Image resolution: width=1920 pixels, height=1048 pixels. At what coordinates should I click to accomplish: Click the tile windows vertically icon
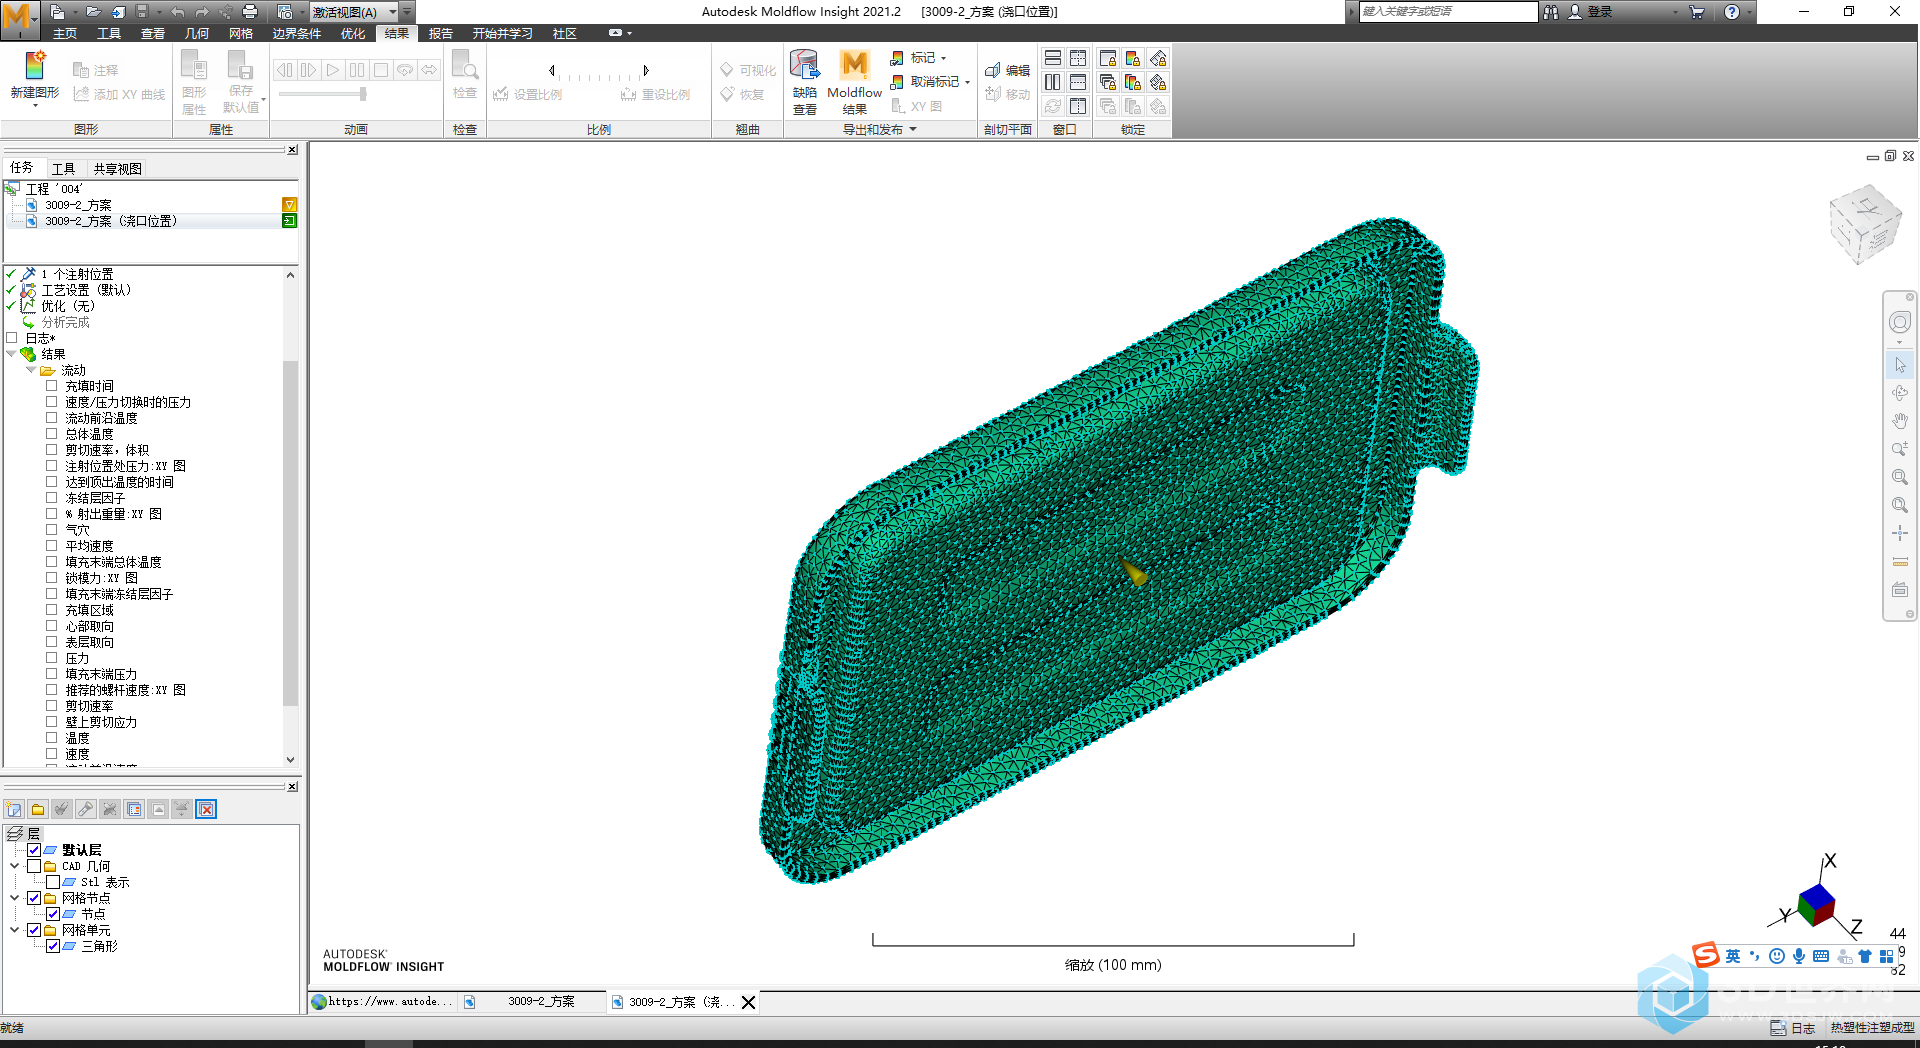(x=1053, y=82)
